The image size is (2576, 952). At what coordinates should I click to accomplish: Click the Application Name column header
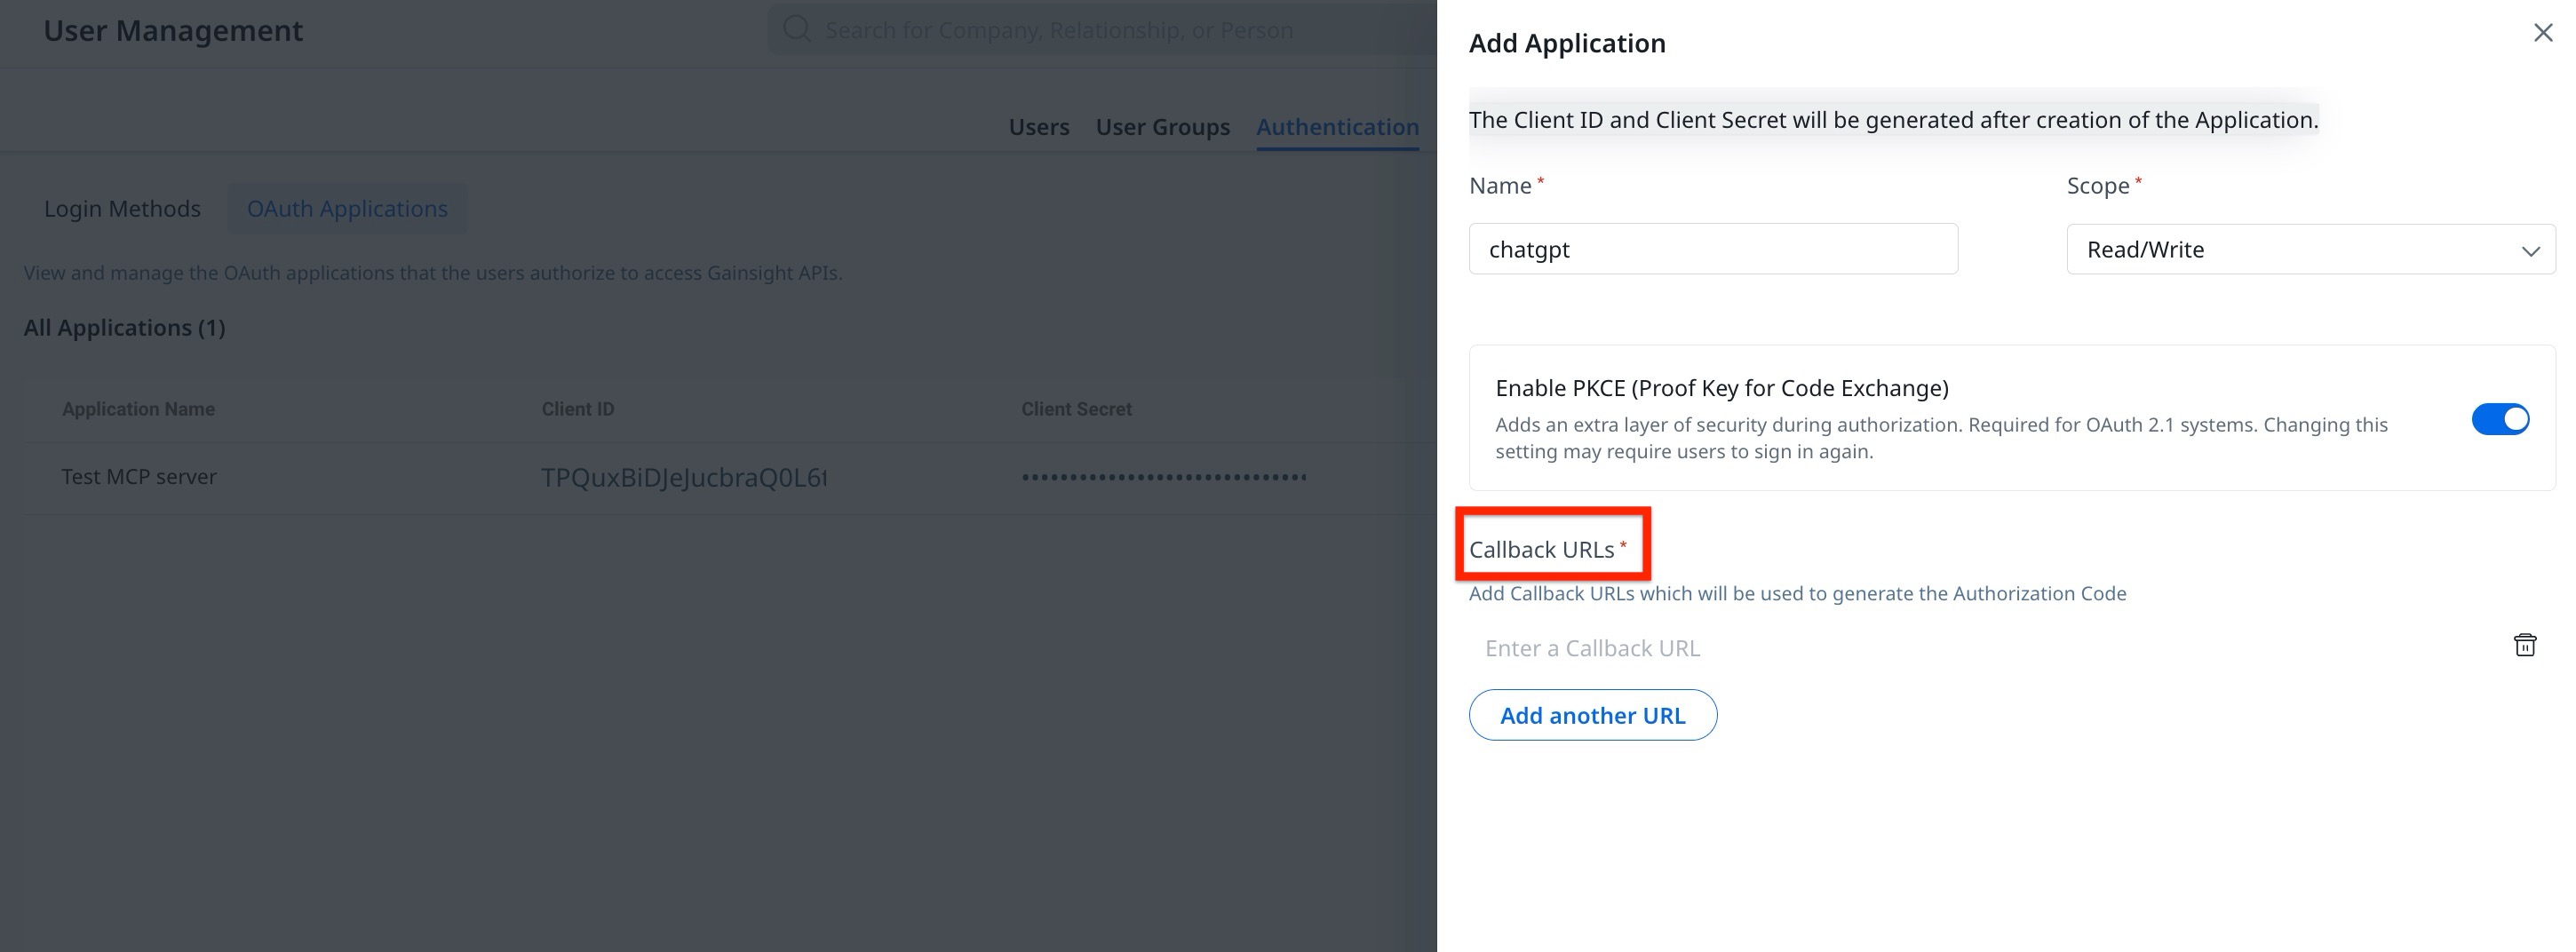tap(138, 409)
